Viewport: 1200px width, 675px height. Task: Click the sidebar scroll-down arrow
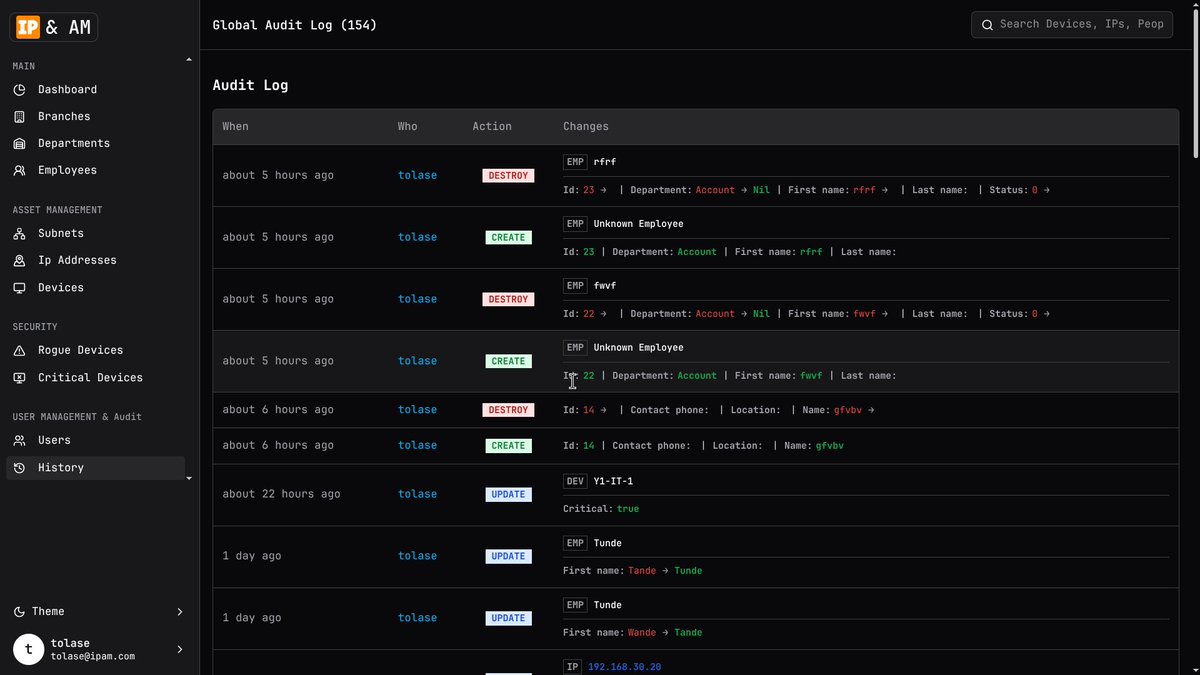coord(189,479)
